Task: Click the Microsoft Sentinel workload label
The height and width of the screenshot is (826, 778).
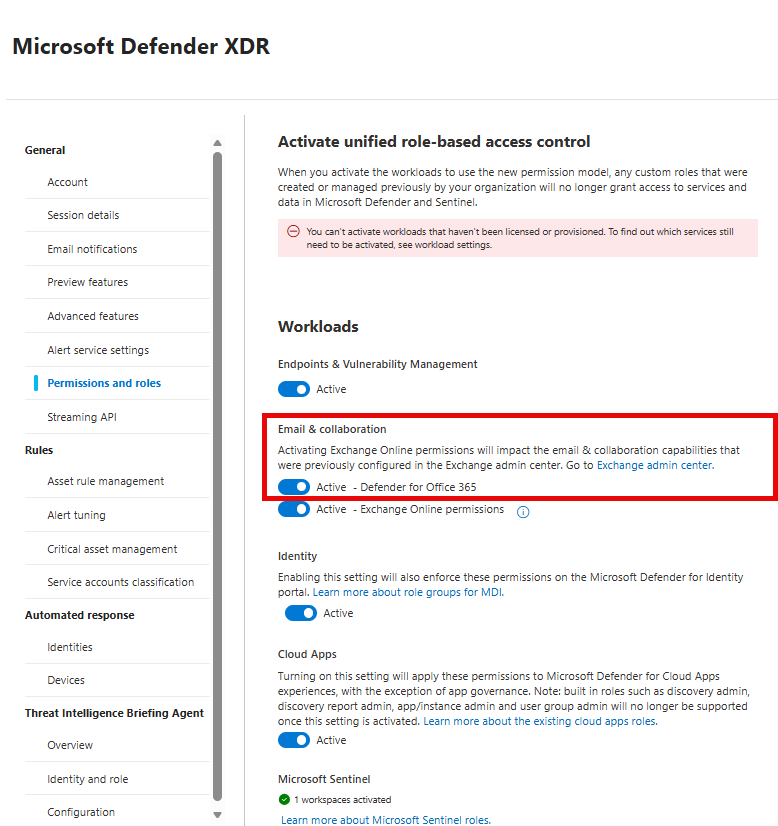Action: (324, 779)
